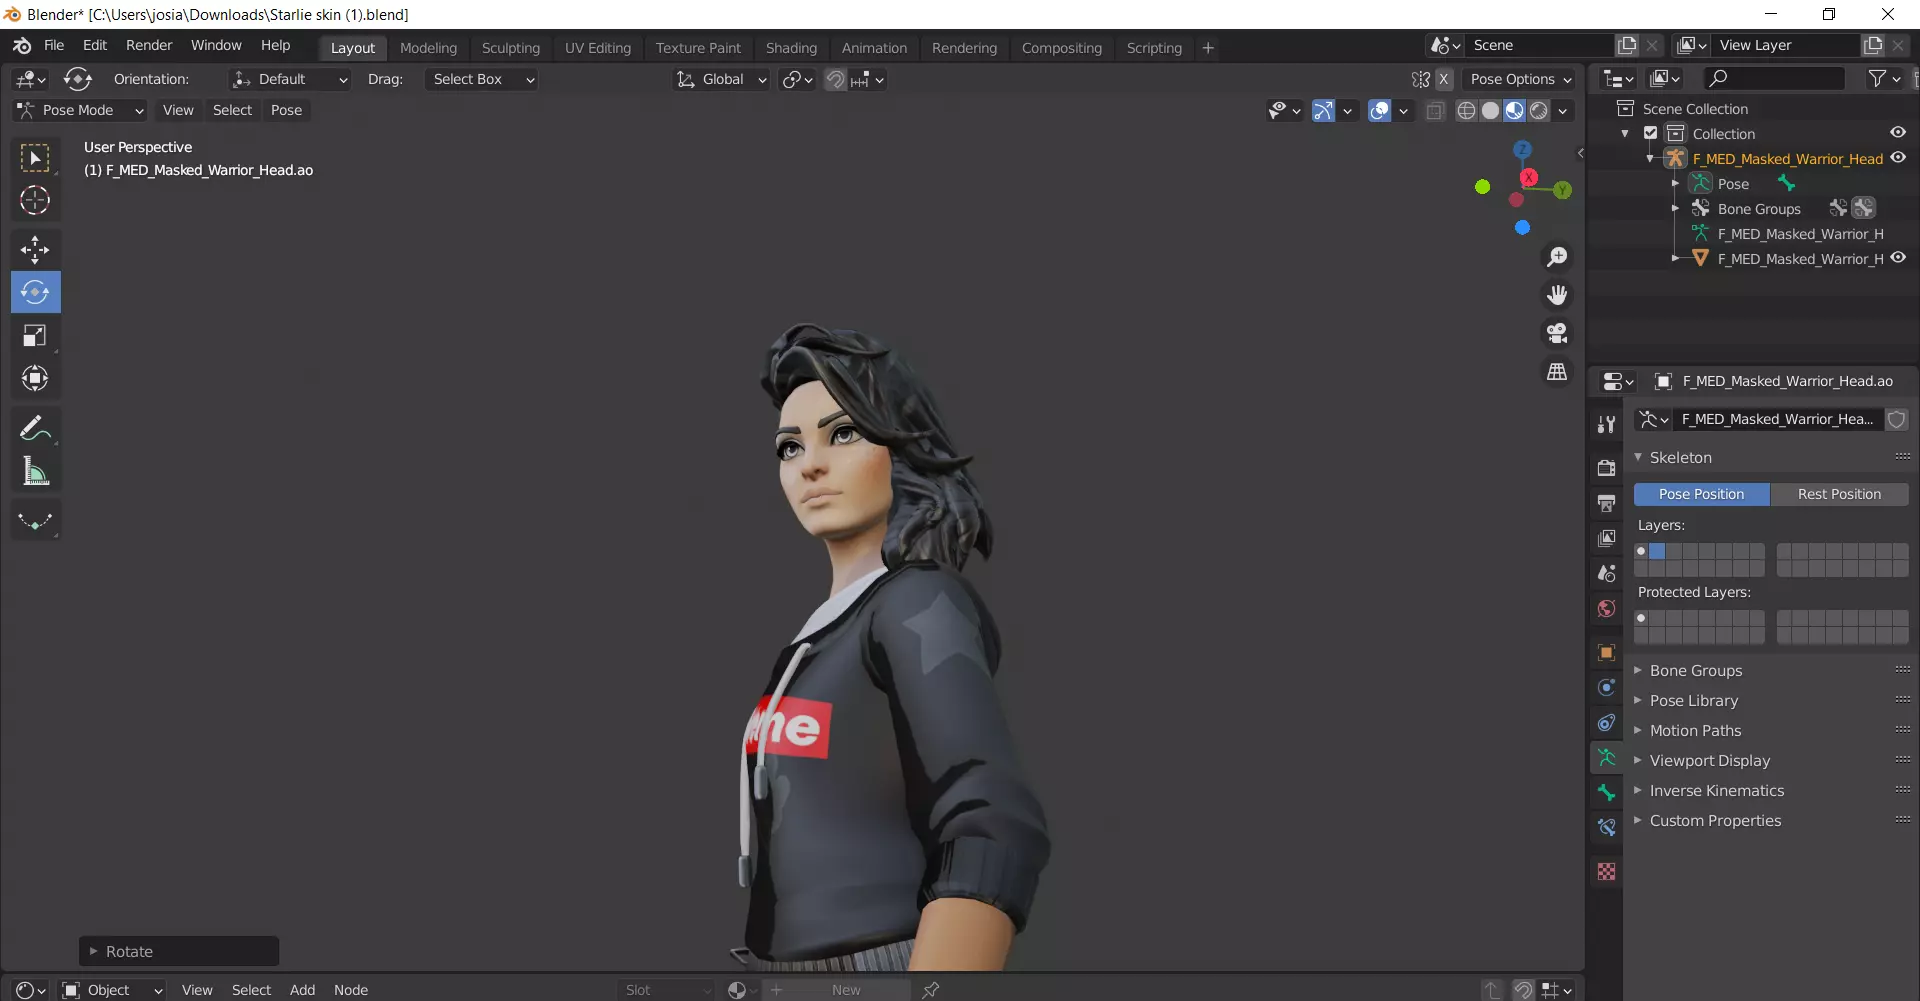This screenshot has height=1001, width=1920.
Task: Open the View Layer properties tab
Action: [1606, 538]
